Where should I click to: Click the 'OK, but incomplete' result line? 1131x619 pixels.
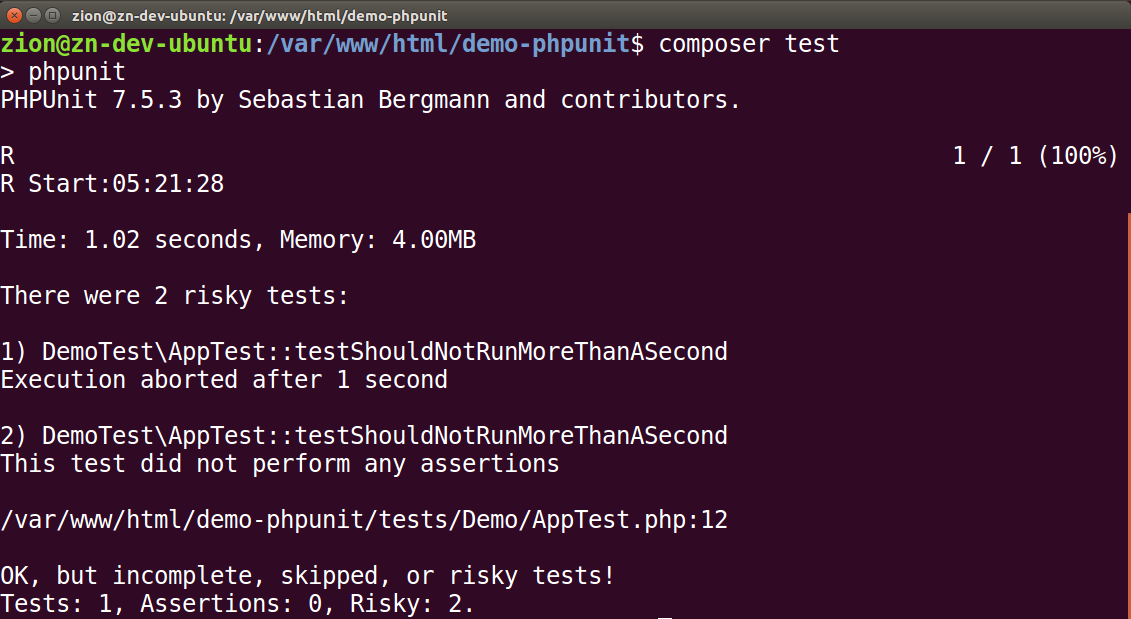(x=308, y=576)
